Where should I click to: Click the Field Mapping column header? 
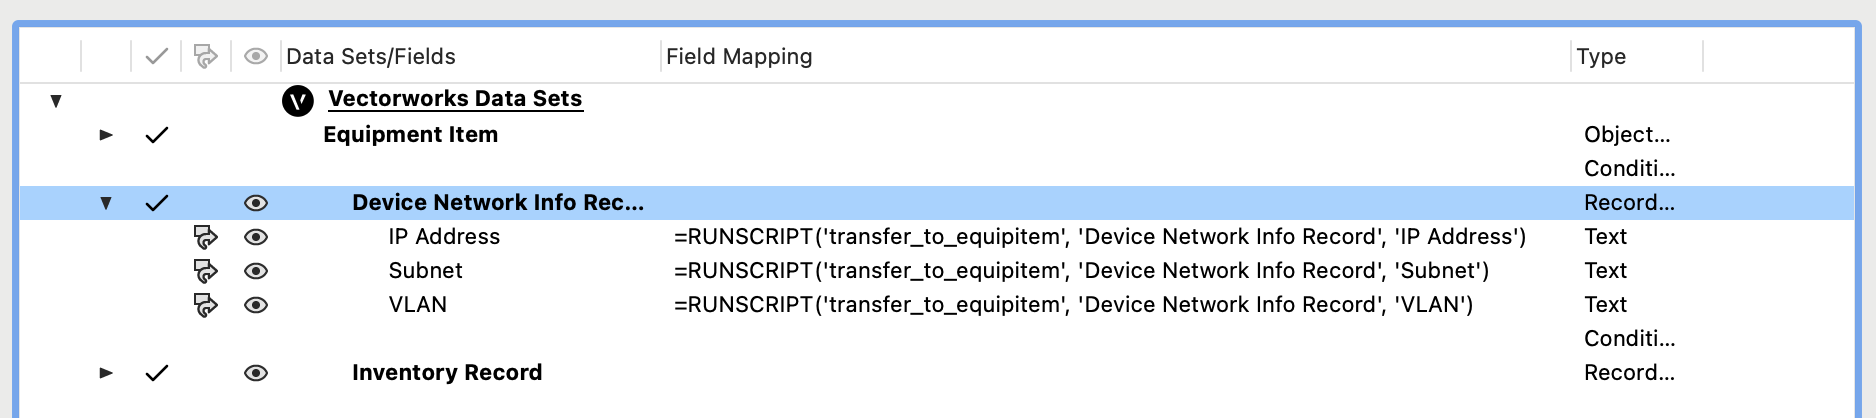(x=739, y=57)
